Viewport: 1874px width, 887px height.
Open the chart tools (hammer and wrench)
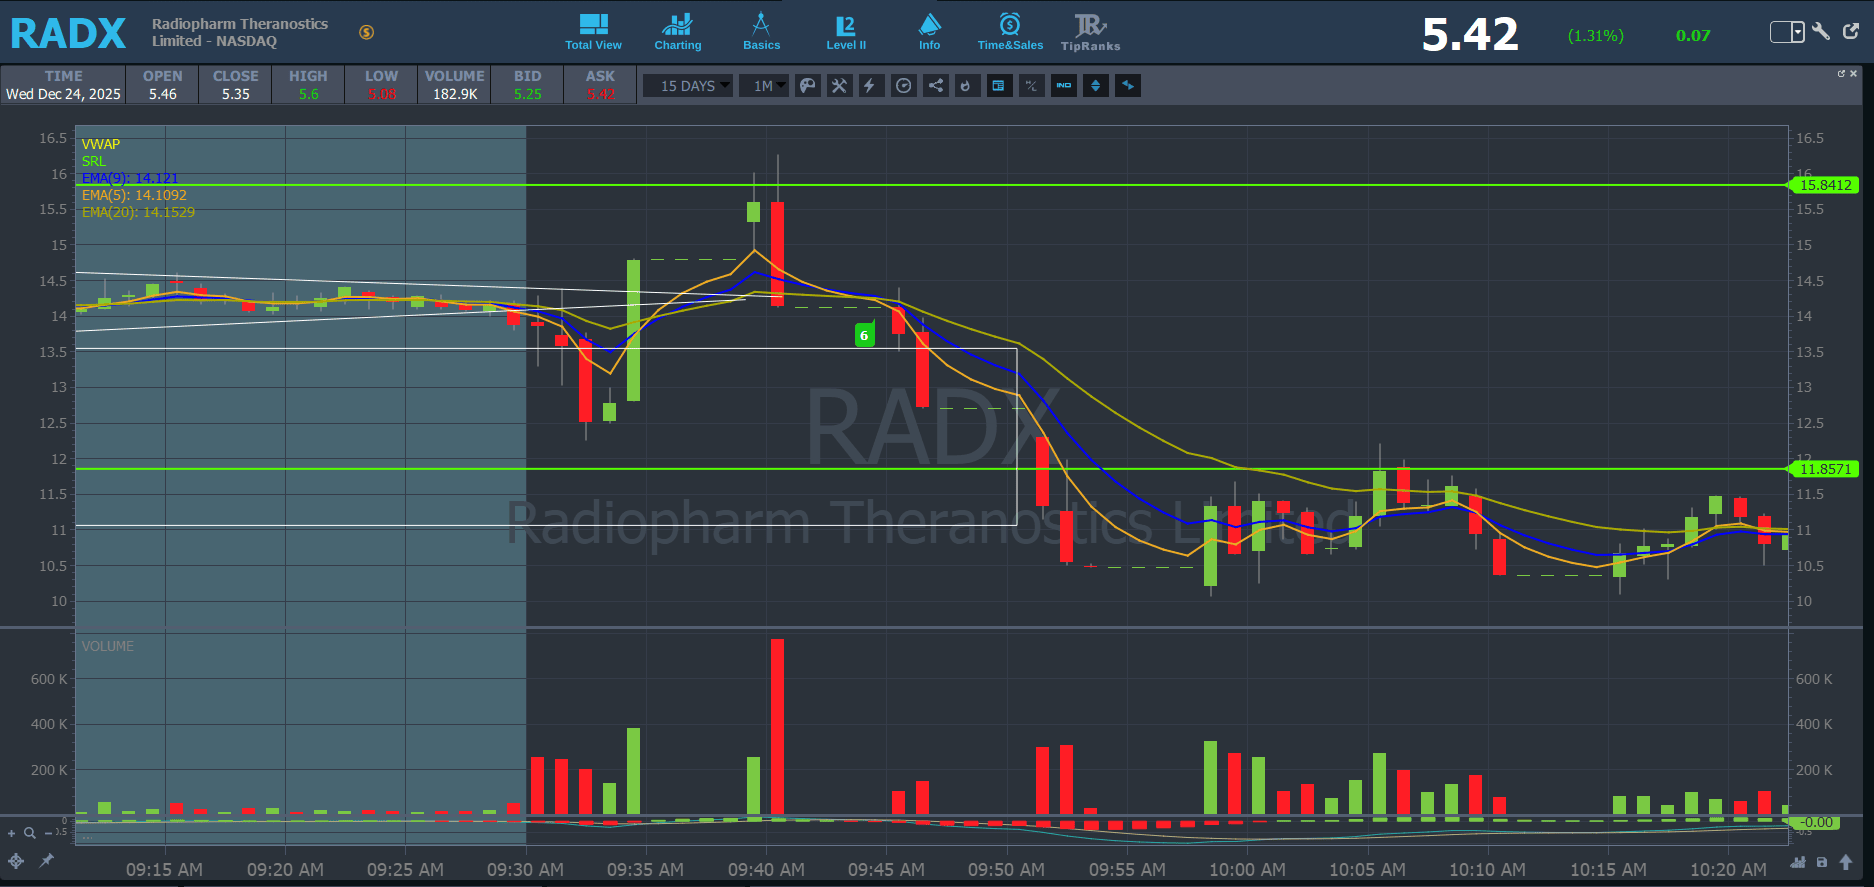click(x=839, y=86)
